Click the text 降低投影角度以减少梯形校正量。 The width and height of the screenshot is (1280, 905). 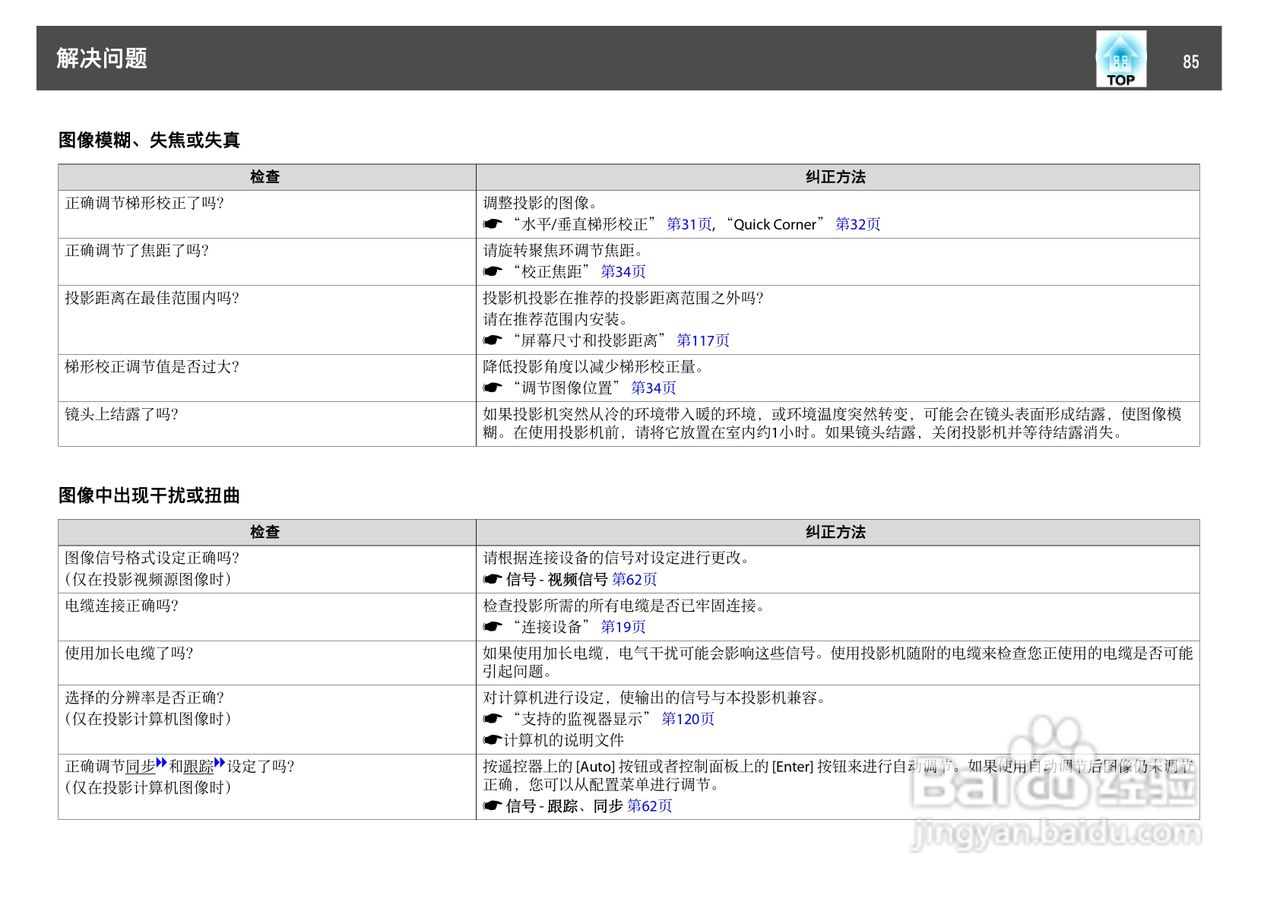click(593, 367)
